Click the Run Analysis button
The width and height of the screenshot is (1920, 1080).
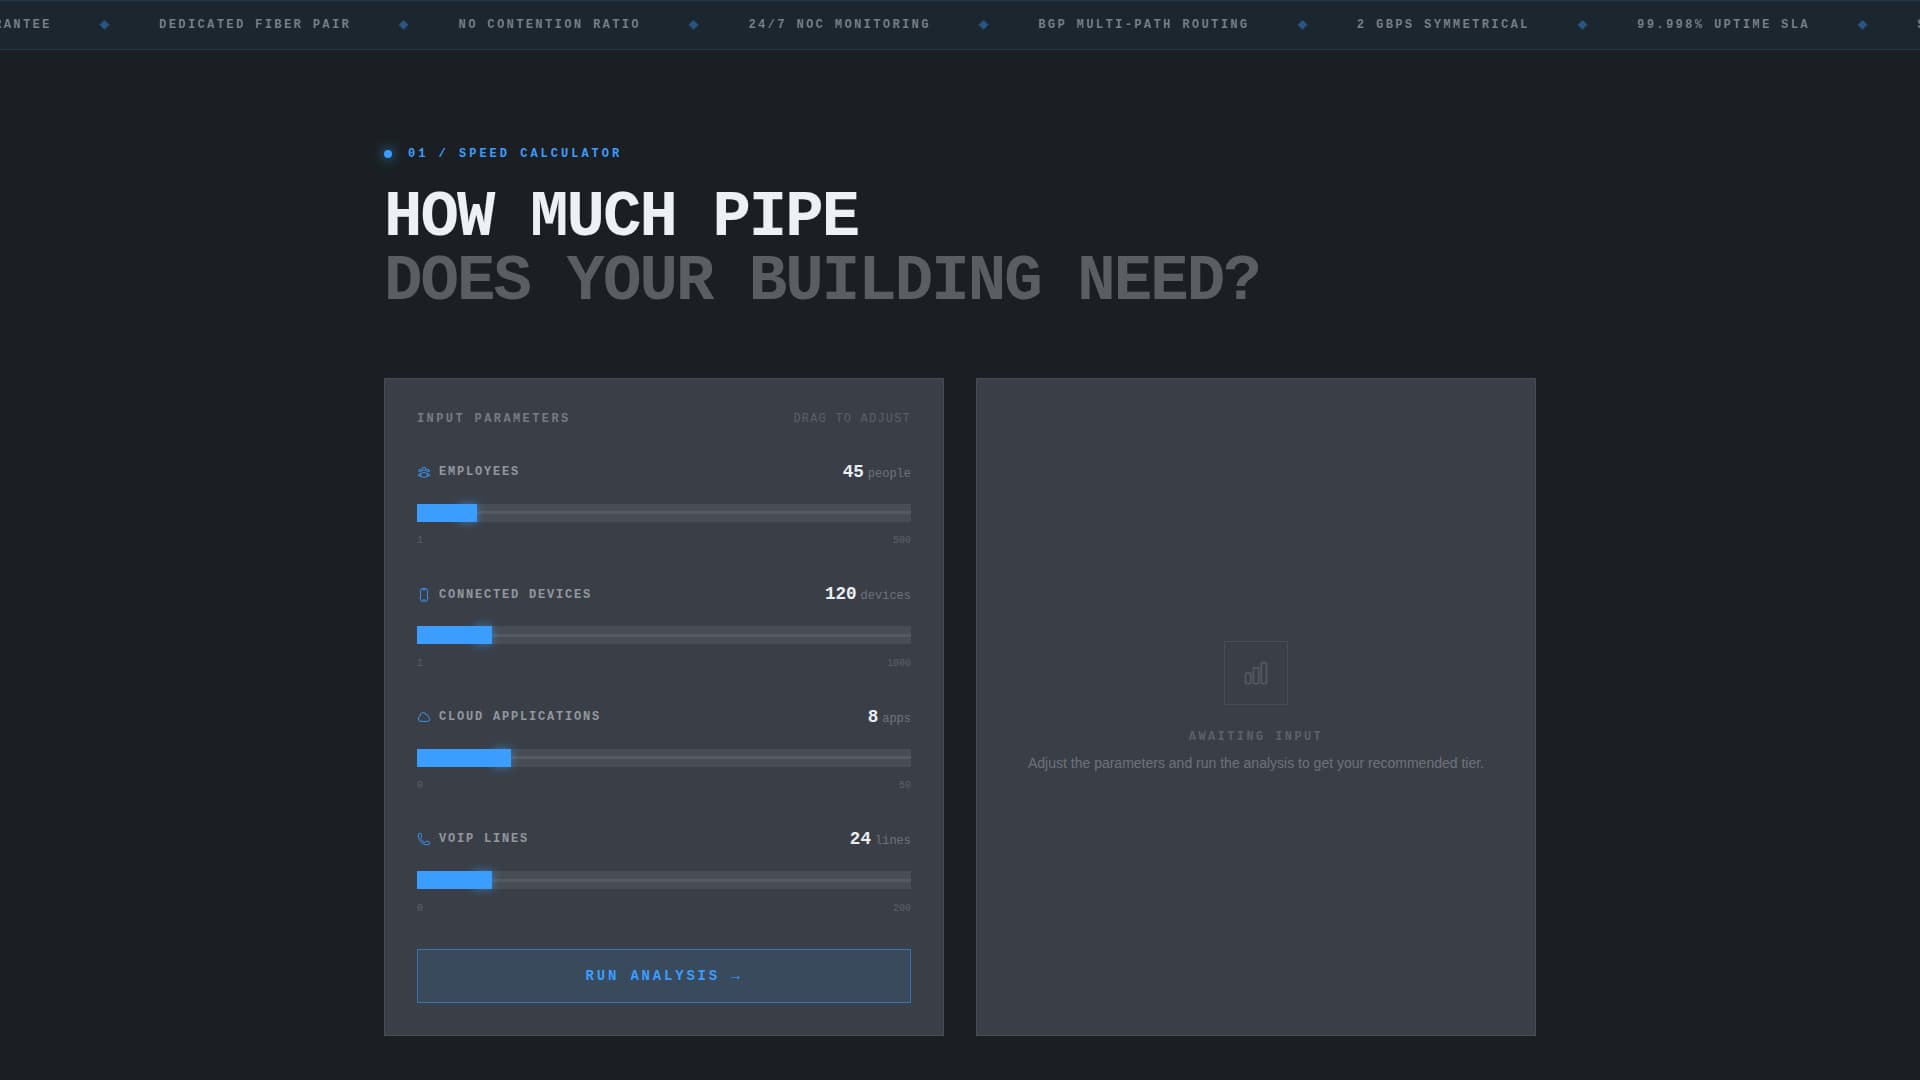(x=664, y=976)
